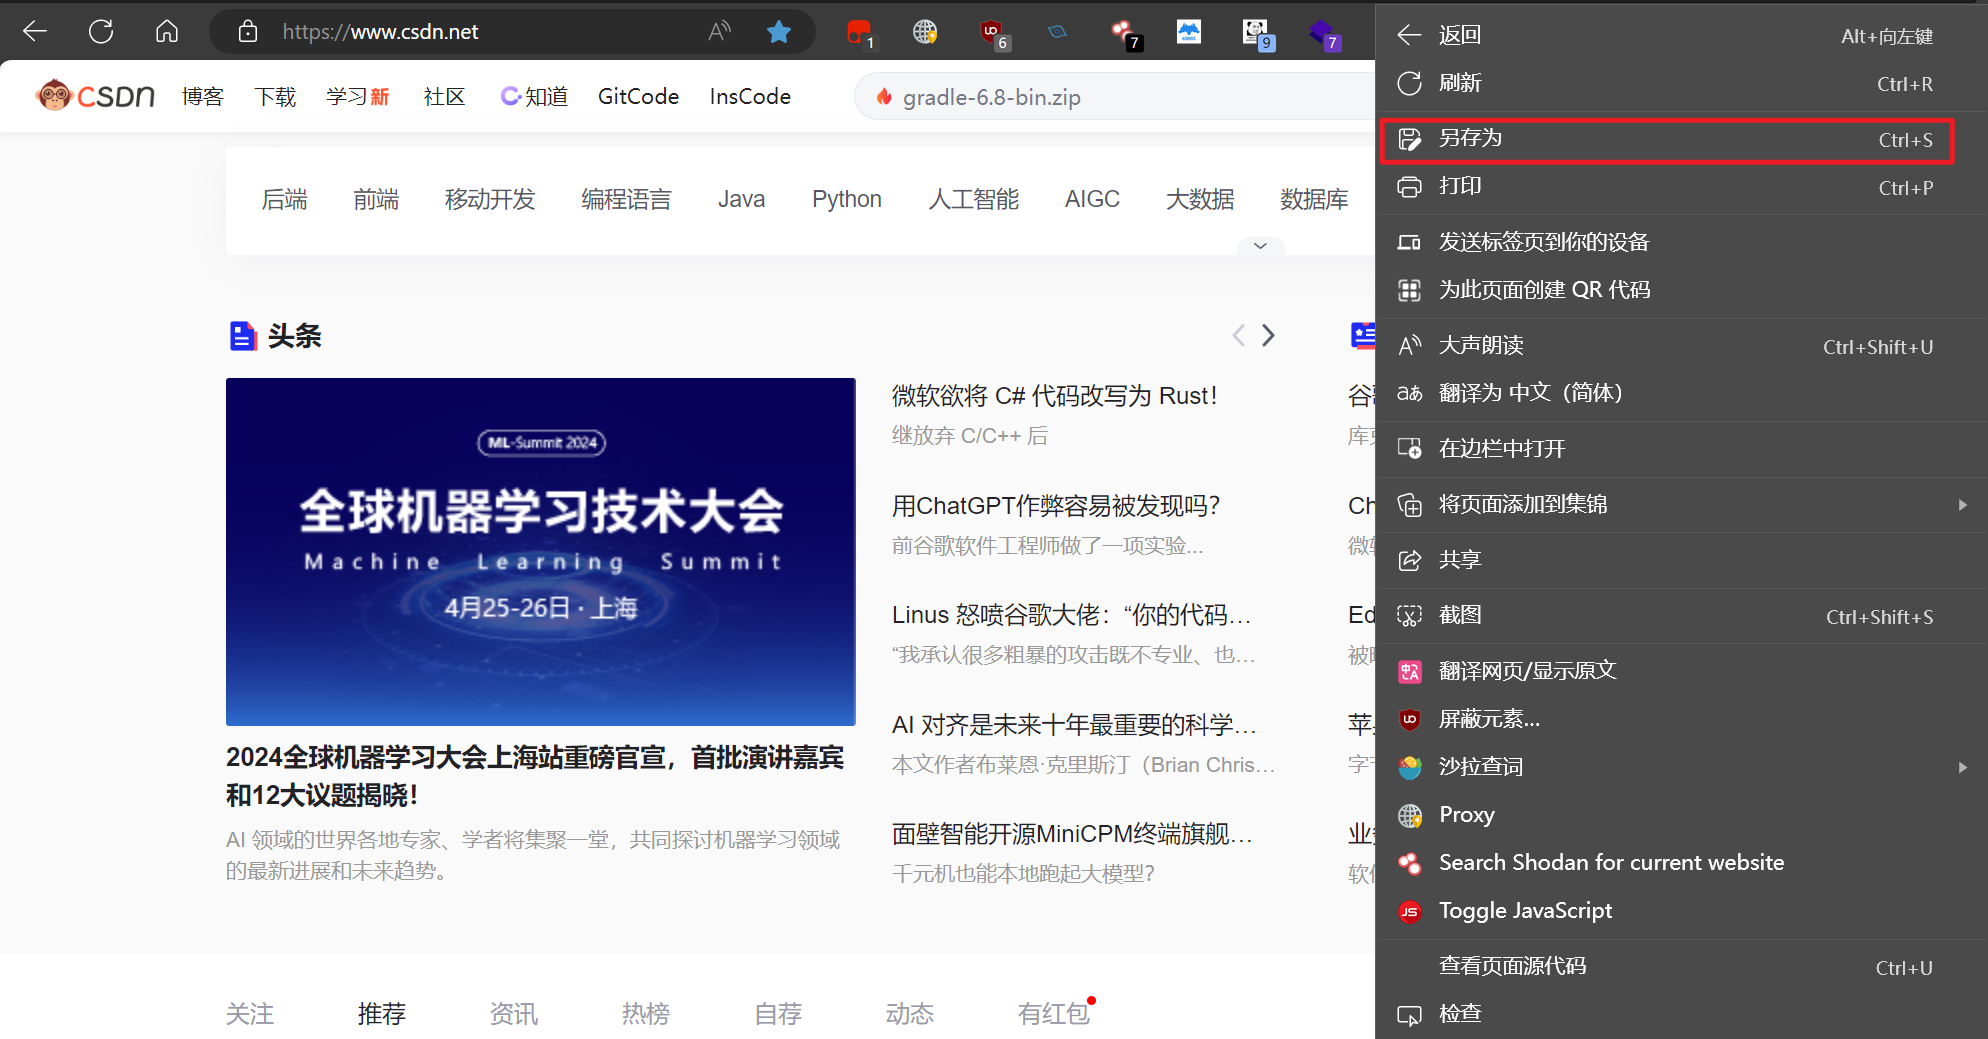Select the Python category
The image size is (1988, 1039).
click(x=846, y=199)
